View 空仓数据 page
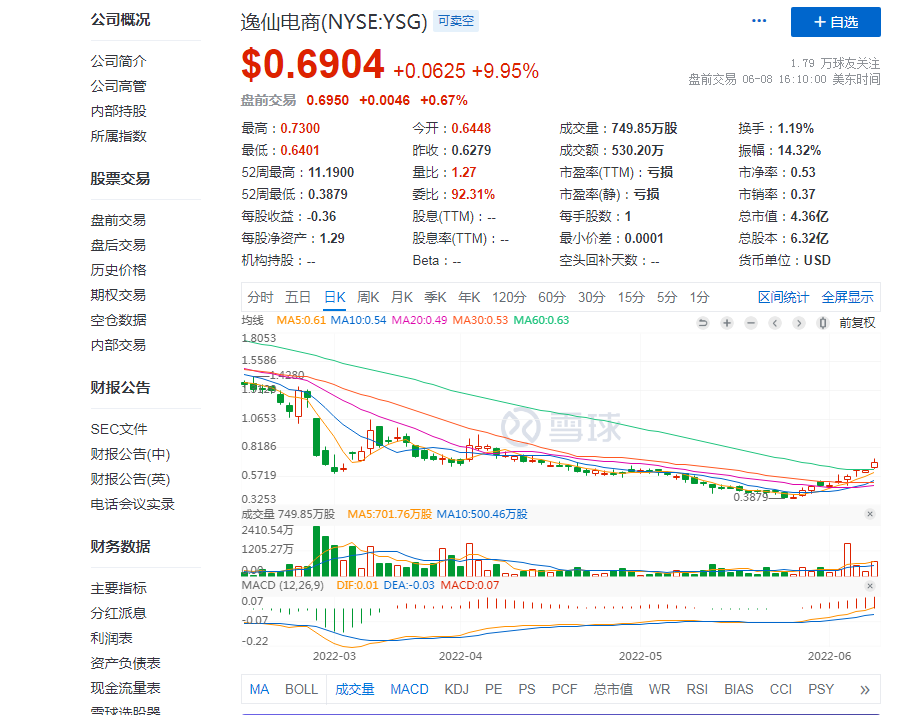The image size is (913, 715). point(119,320)
